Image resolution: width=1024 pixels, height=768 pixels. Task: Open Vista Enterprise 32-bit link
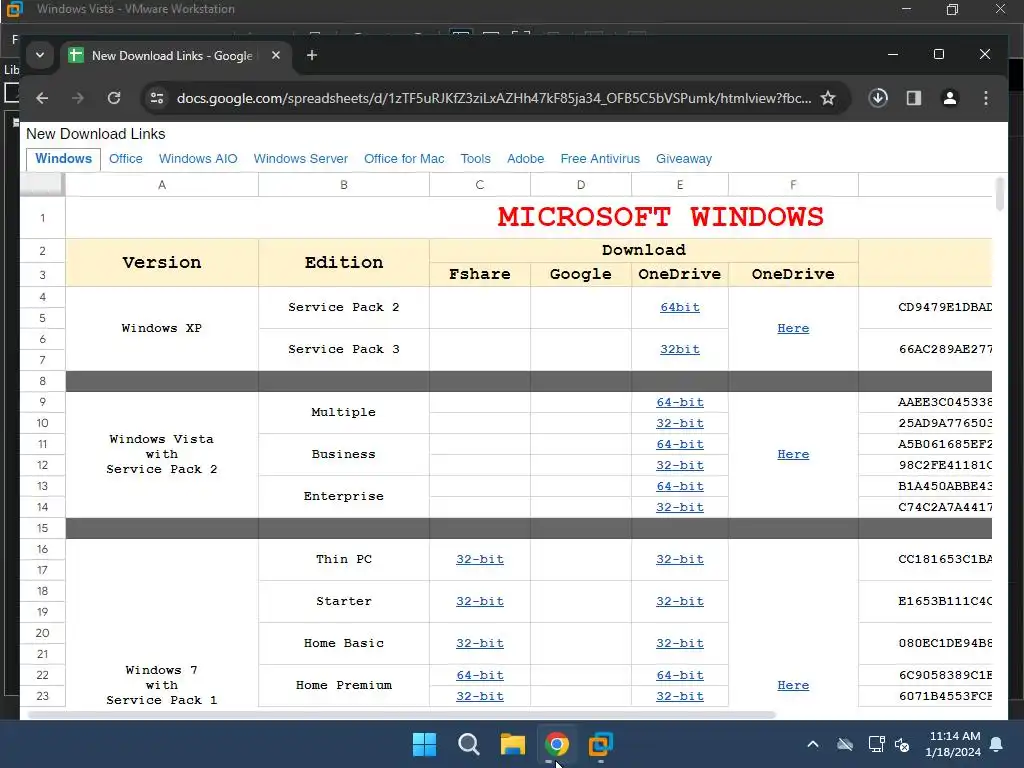[680, 507]
